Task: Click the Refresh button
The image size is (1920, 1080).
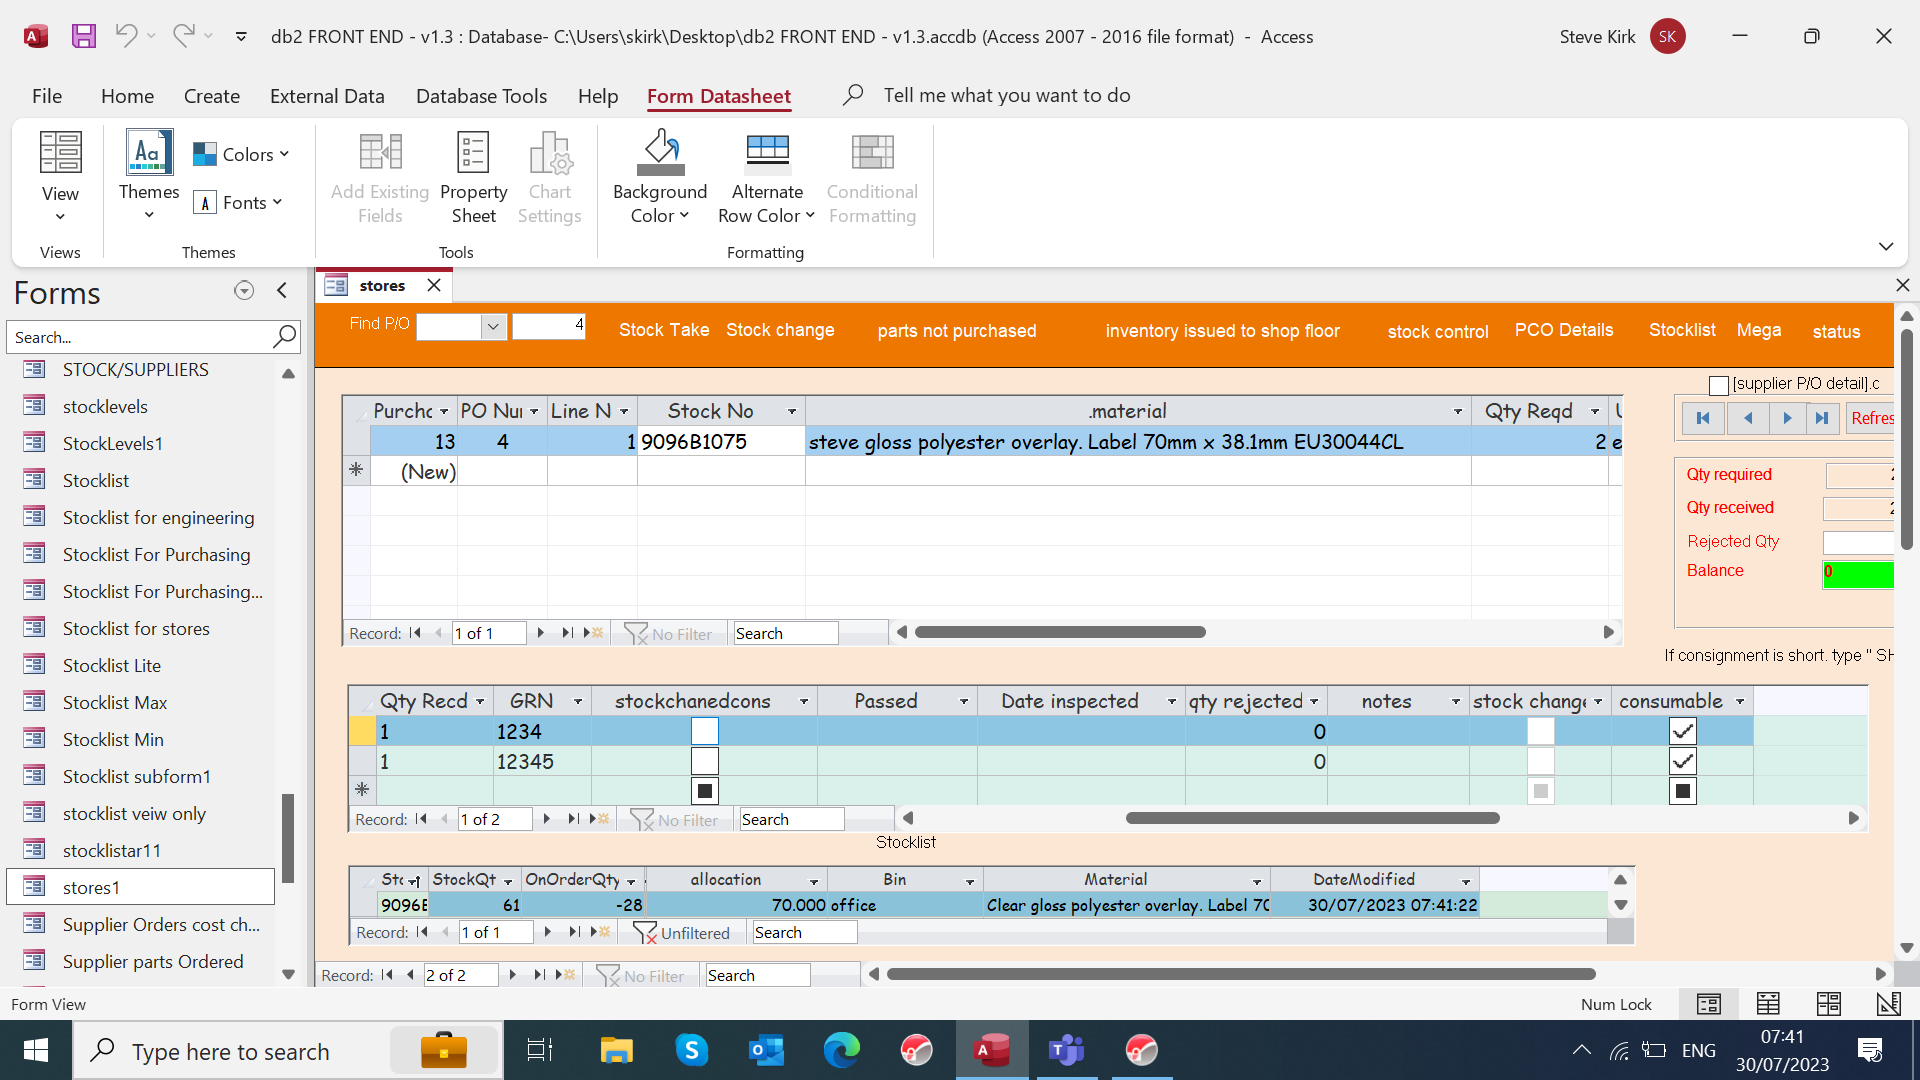Action: [1870, 418]
